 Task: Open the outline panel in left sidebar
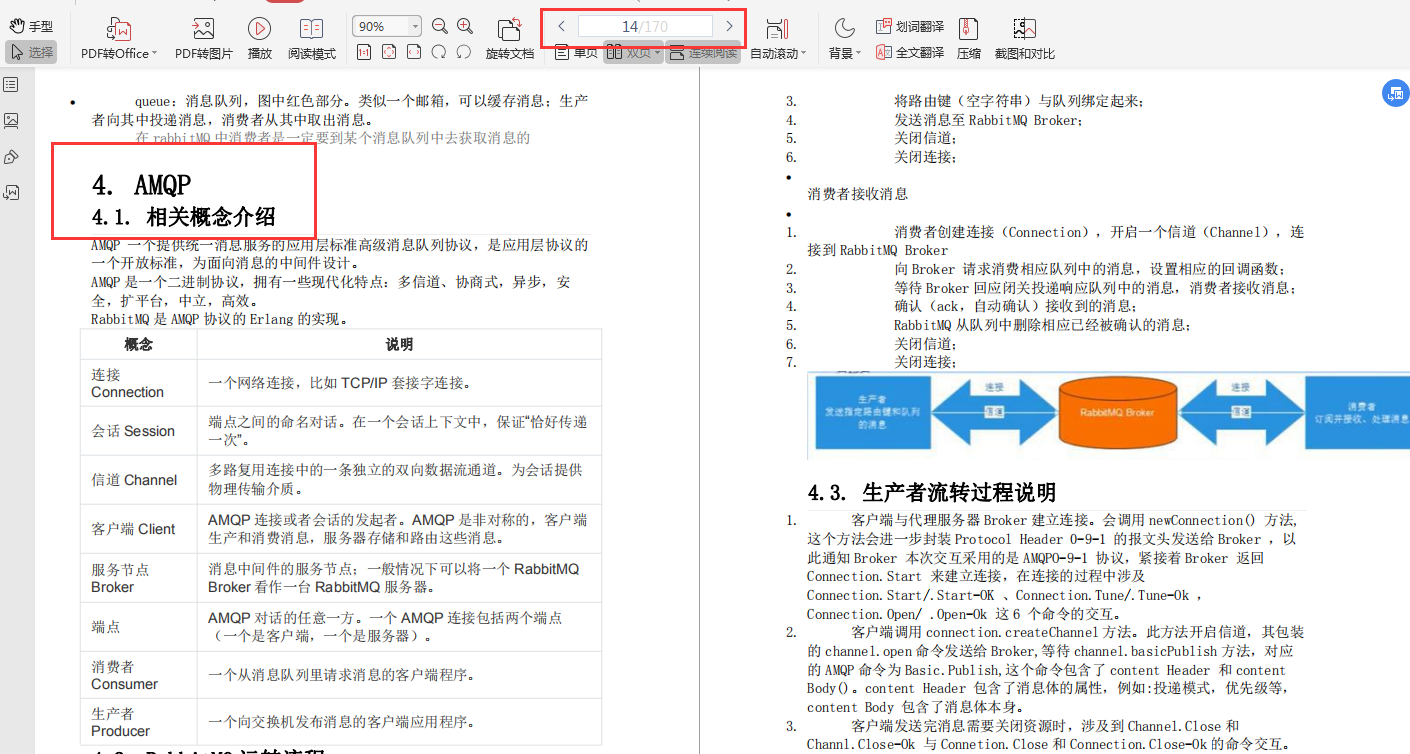click(x=11, y=84)
